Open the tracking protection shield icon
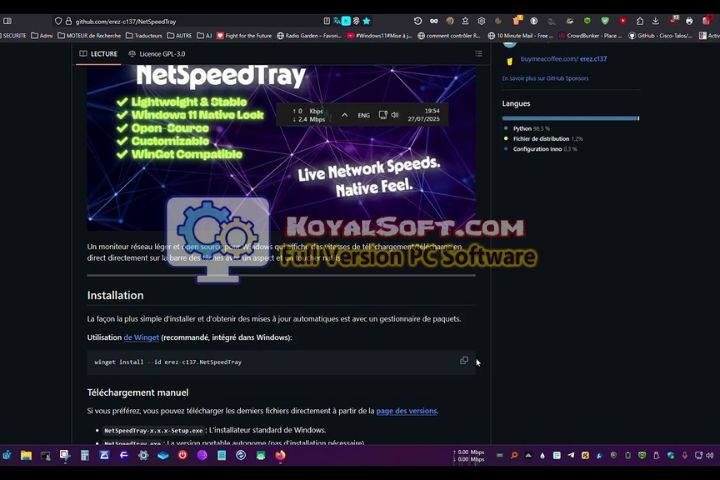This screenshot has height=480, width=720. coord(58,21)
